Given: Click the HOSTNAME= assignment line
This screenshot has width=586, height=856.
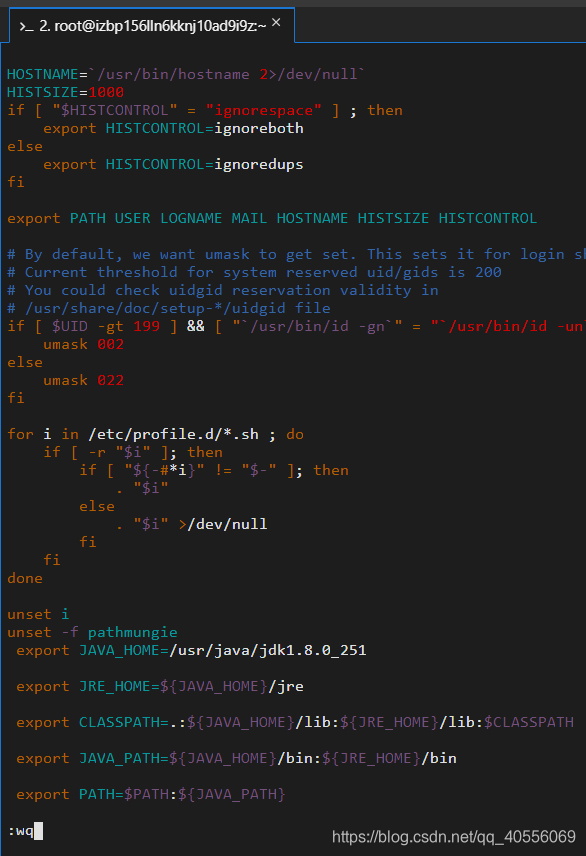Looking at the screenshot, I should coord(185,74).
